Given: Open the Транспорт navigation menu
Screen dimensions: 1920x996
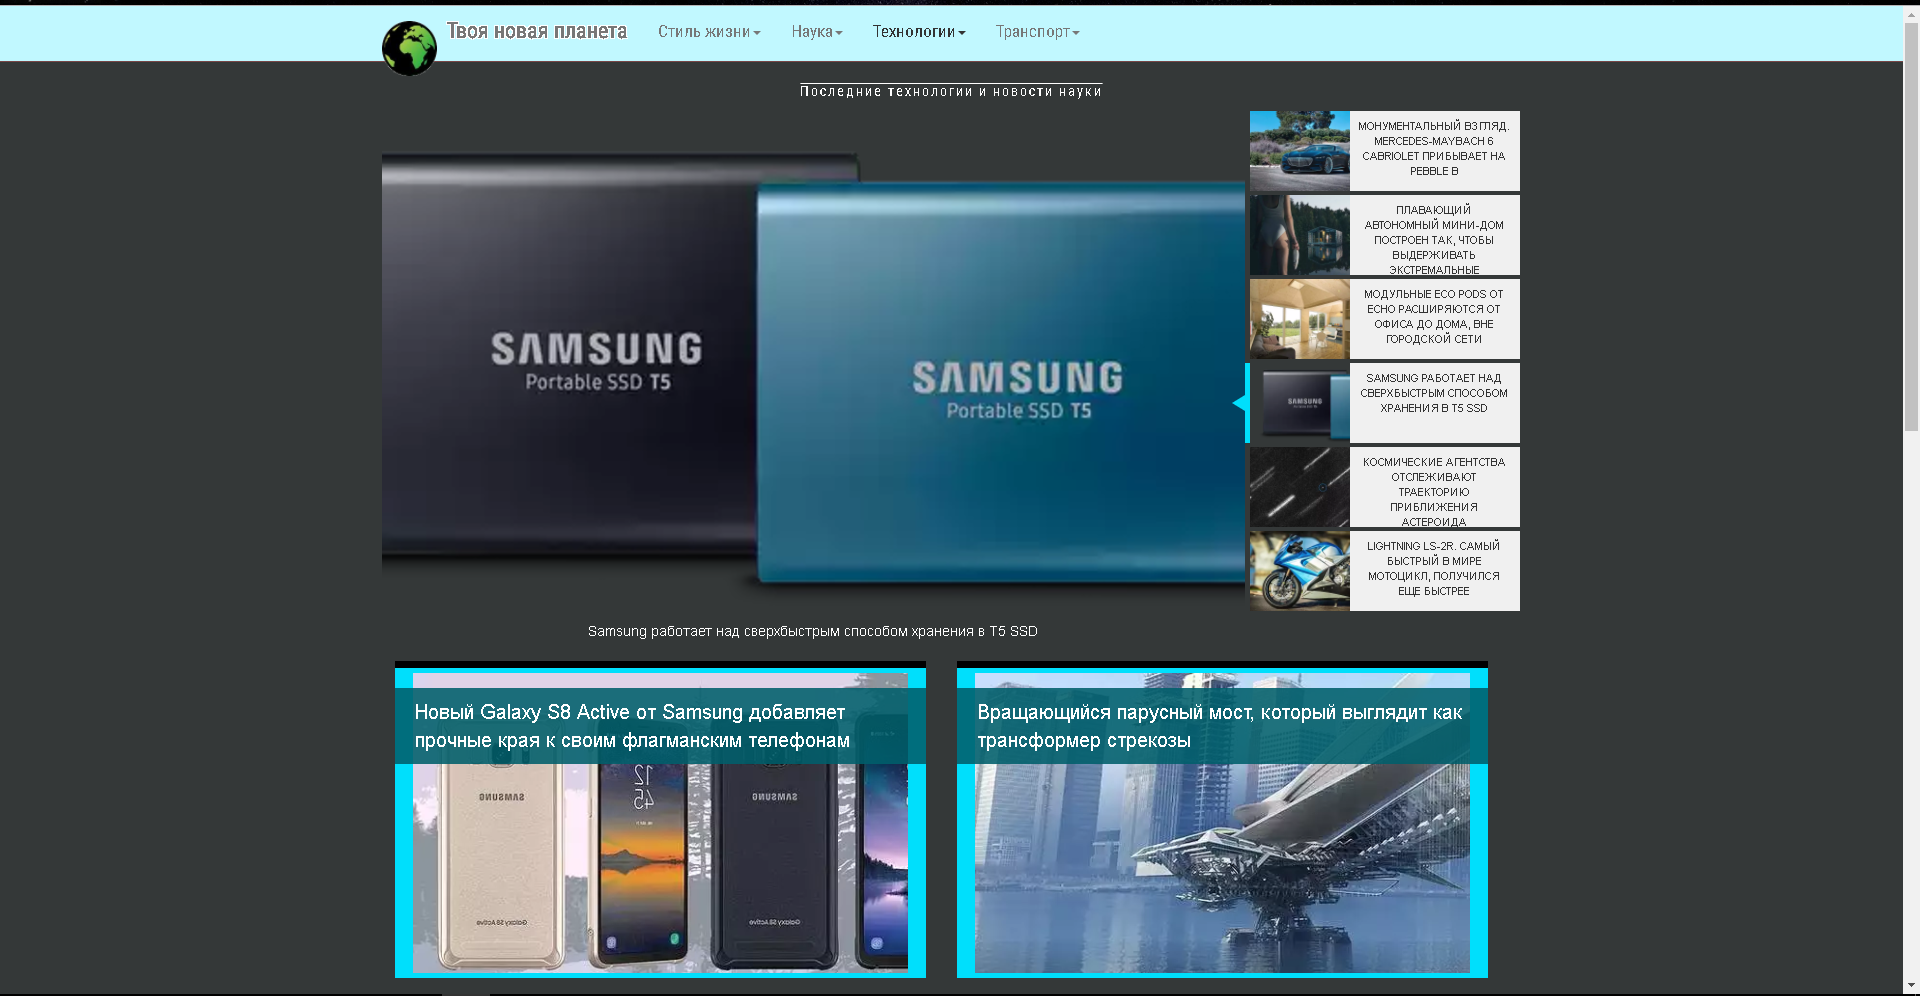Looking at the screenshot, I should point(1037,32).
